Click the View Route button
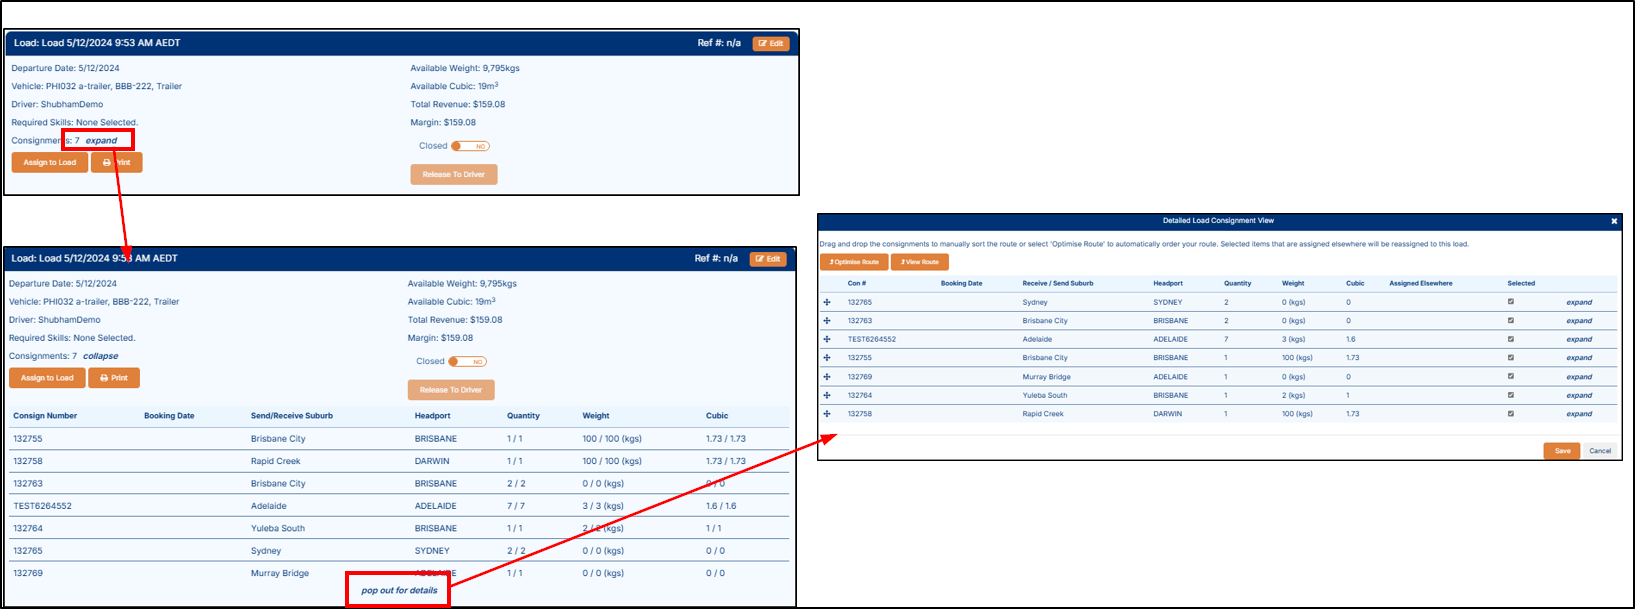The height and width of the screenshot is (609, 1635). coord(919,262)
